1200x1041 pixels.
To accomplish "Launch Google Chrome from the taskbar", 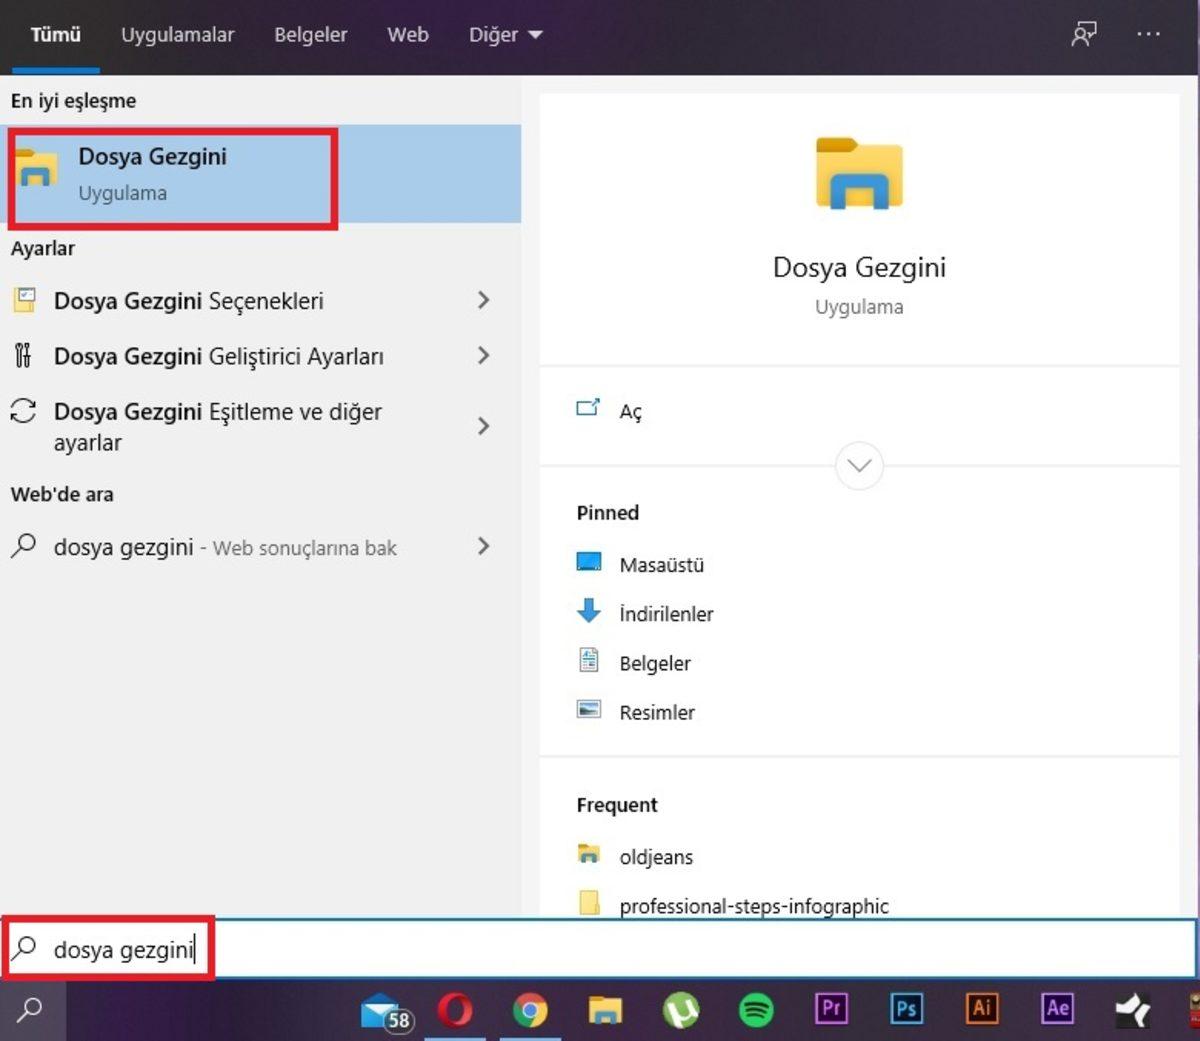I will coord(530,1010).
